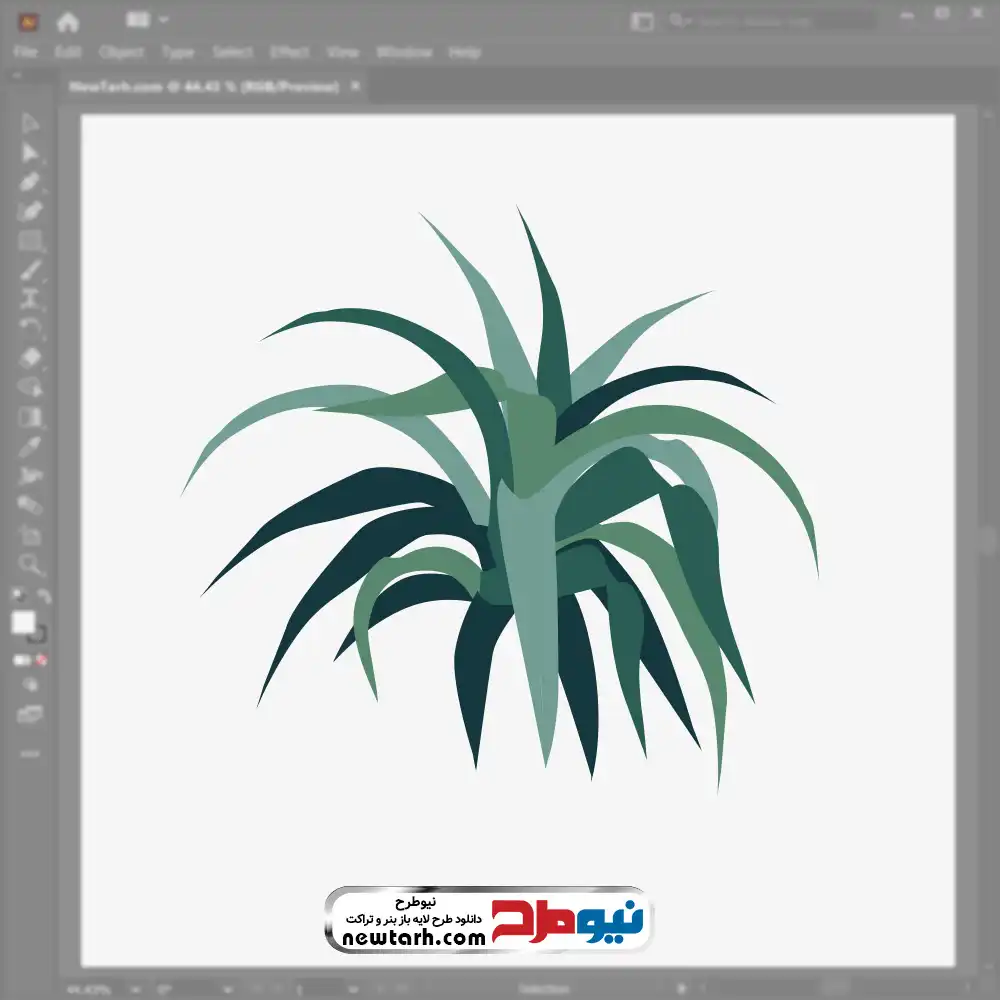Select the Selection tool arrow
Image resolution: width=1000 pixels, height=1000 pixels.
[29, 123]
